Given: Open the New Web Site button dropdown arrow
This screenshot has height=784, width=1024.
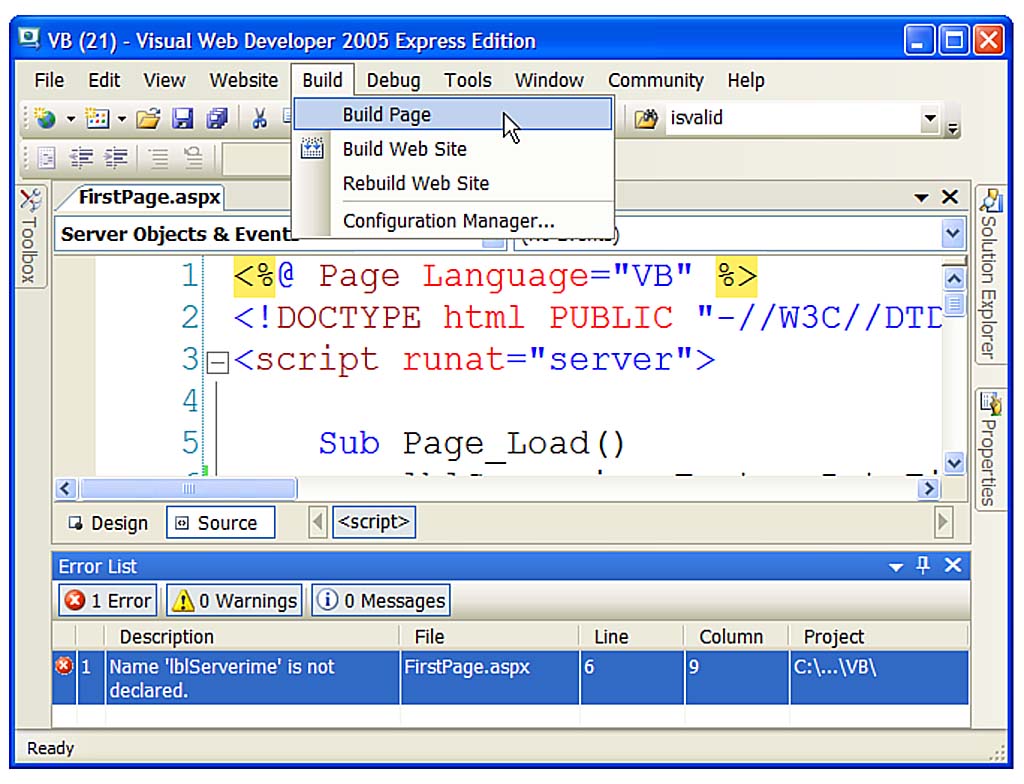Looking at the screenshot, I should click(x=71, y=119).
